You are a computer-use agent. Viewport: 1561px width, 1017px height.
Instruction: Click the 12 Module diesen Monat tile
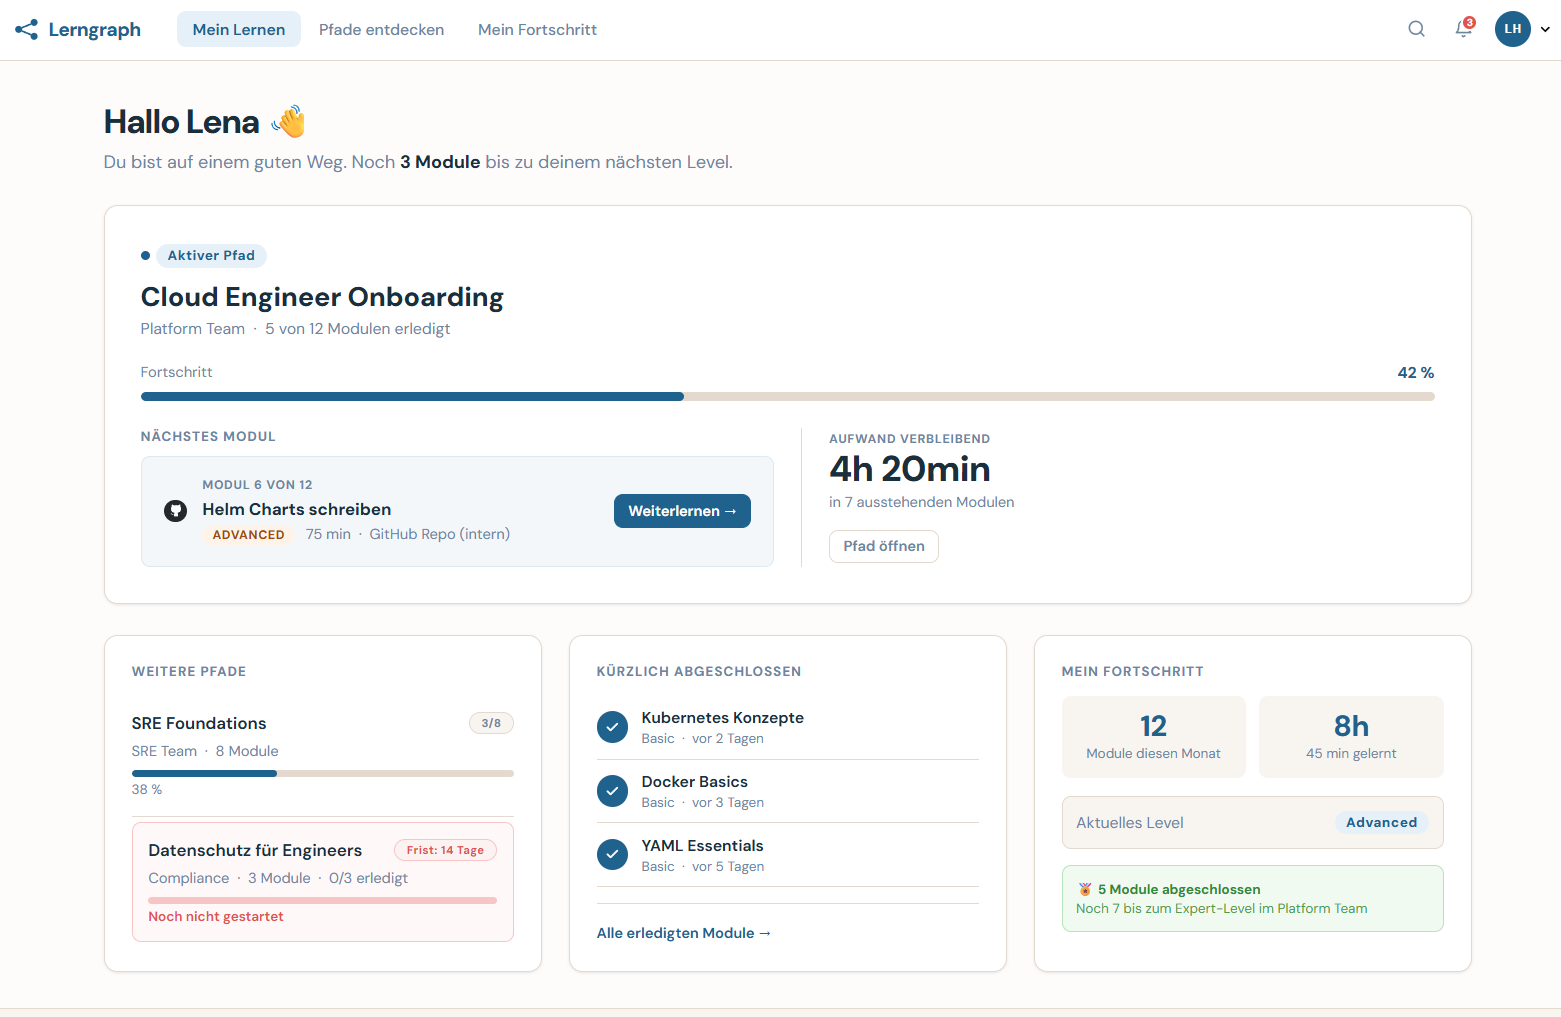click(1153, 737)
